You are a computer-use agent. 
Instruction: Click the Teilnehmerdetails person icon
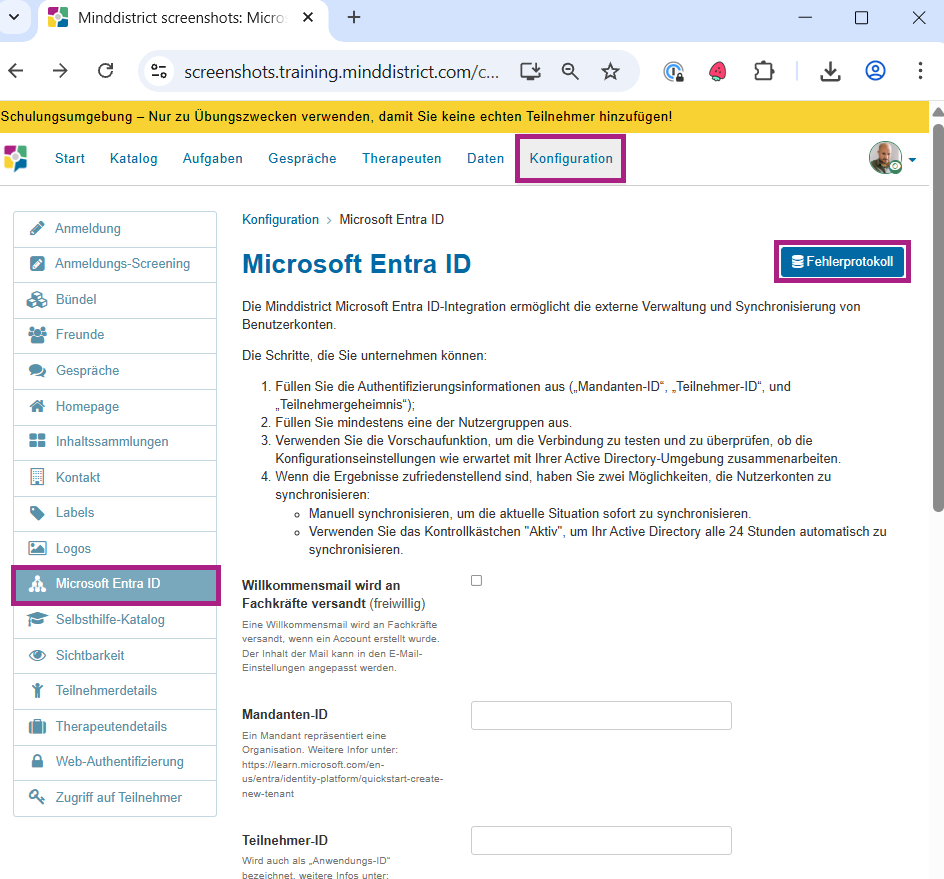coord(37,690)
